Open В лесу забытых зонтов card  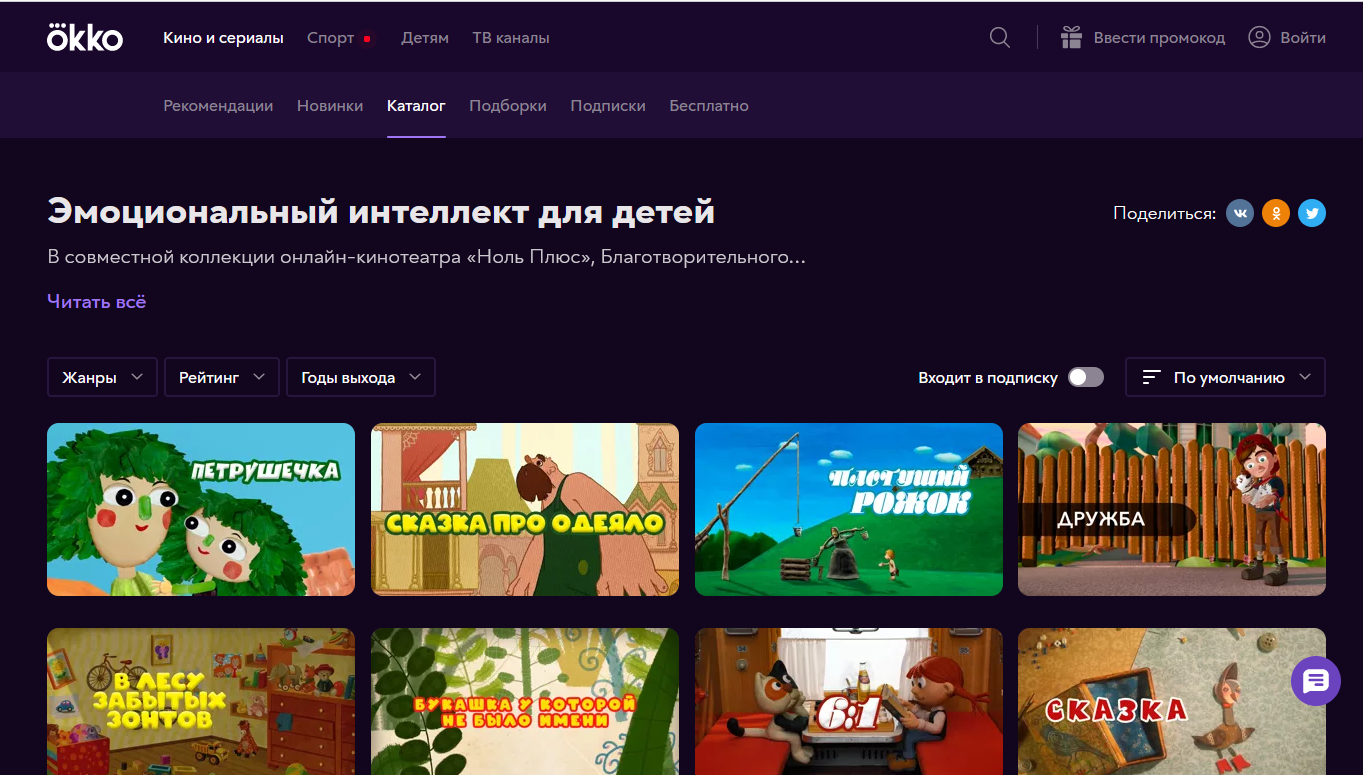201,701
